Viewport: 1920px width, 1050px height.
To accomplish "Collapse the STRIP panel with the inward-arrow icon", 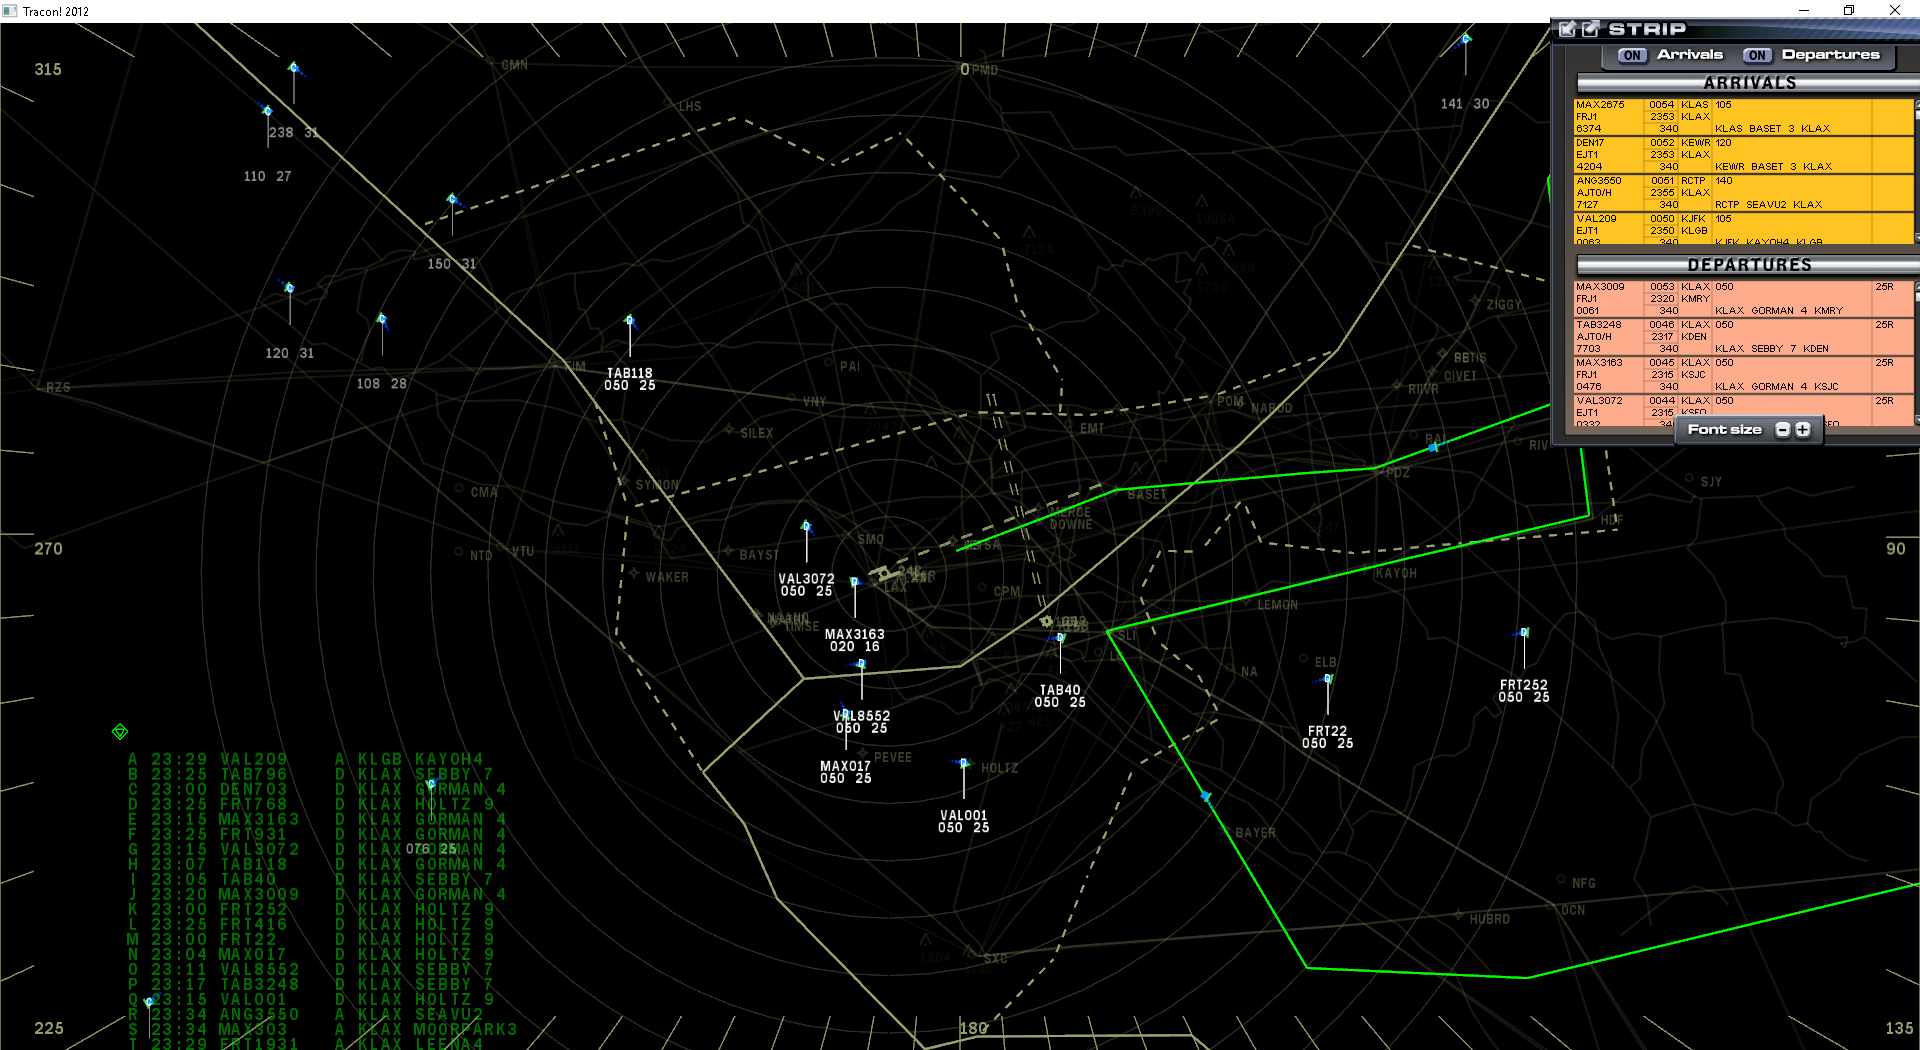I will [x=1567, y=29].
